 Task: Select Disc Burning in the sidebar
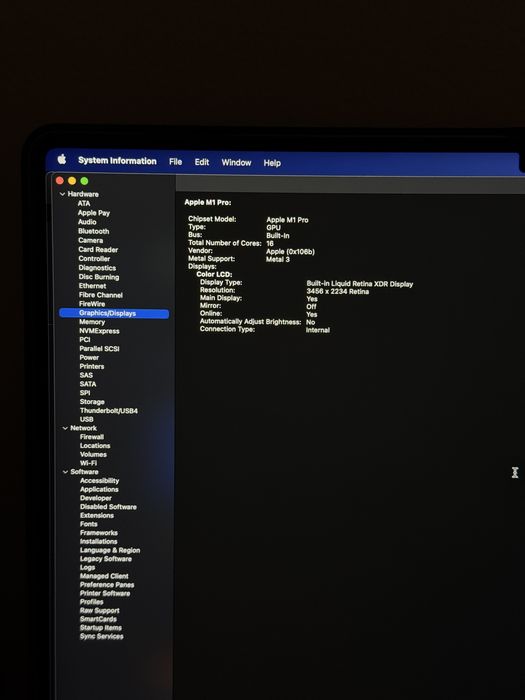point(99,277)
